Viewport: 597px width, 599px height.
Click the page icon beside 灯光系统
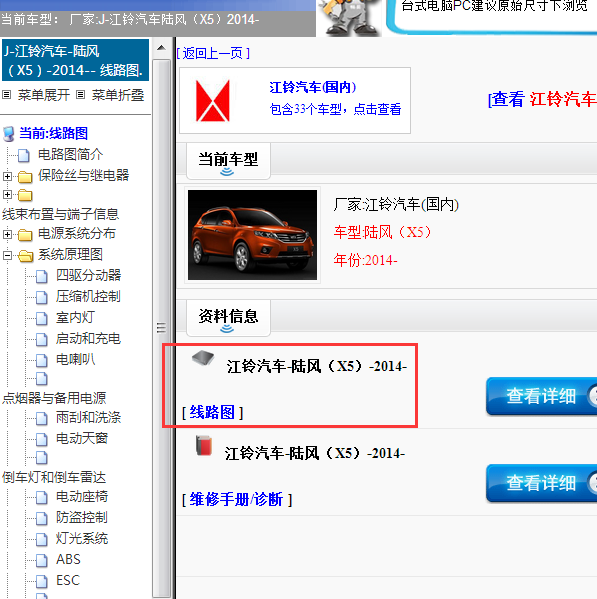(x=42, y=540)
